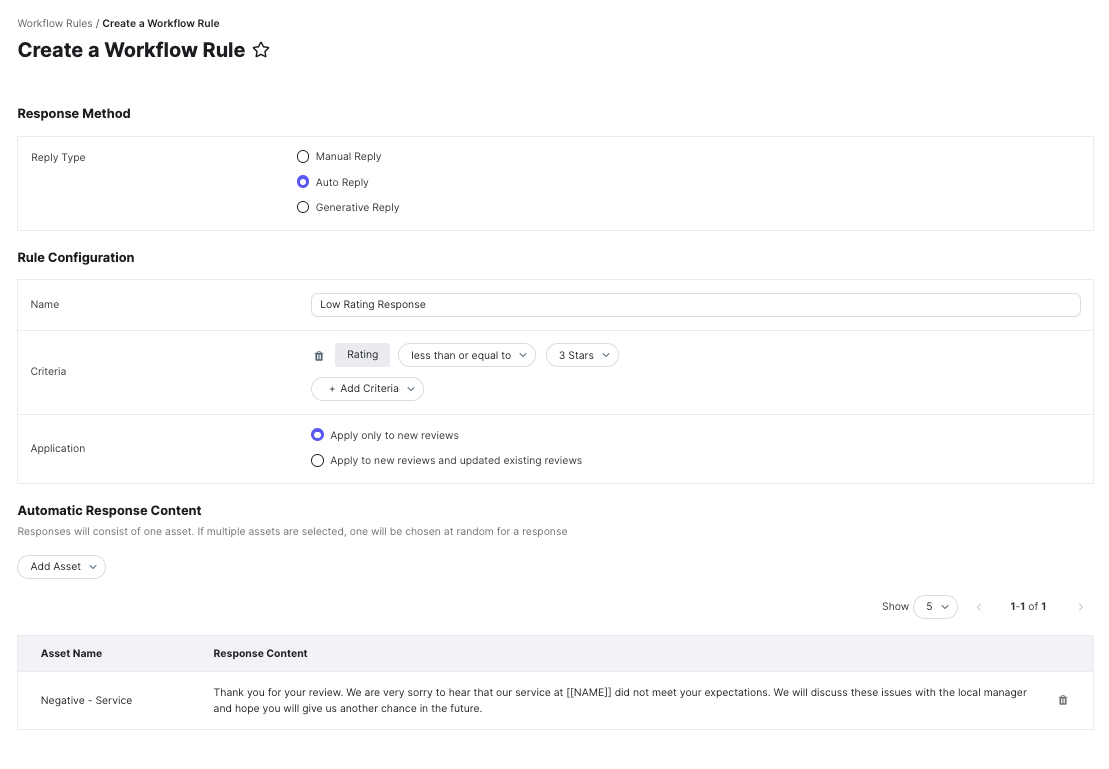The height and width of the screenshot is (769, 1109).
Task: Delete the Negative - Service asset row
Action: [x=1062, y=700]
